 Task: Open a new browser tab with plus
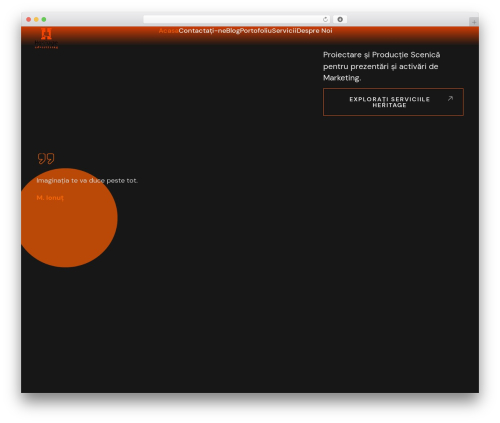[474, 22]
